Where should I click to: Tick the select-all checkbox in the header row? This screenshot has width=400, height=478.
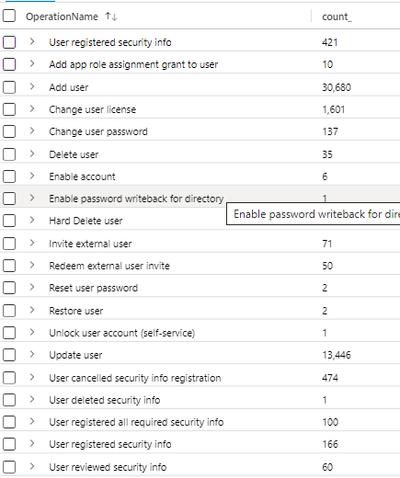[x=9, y=16]
